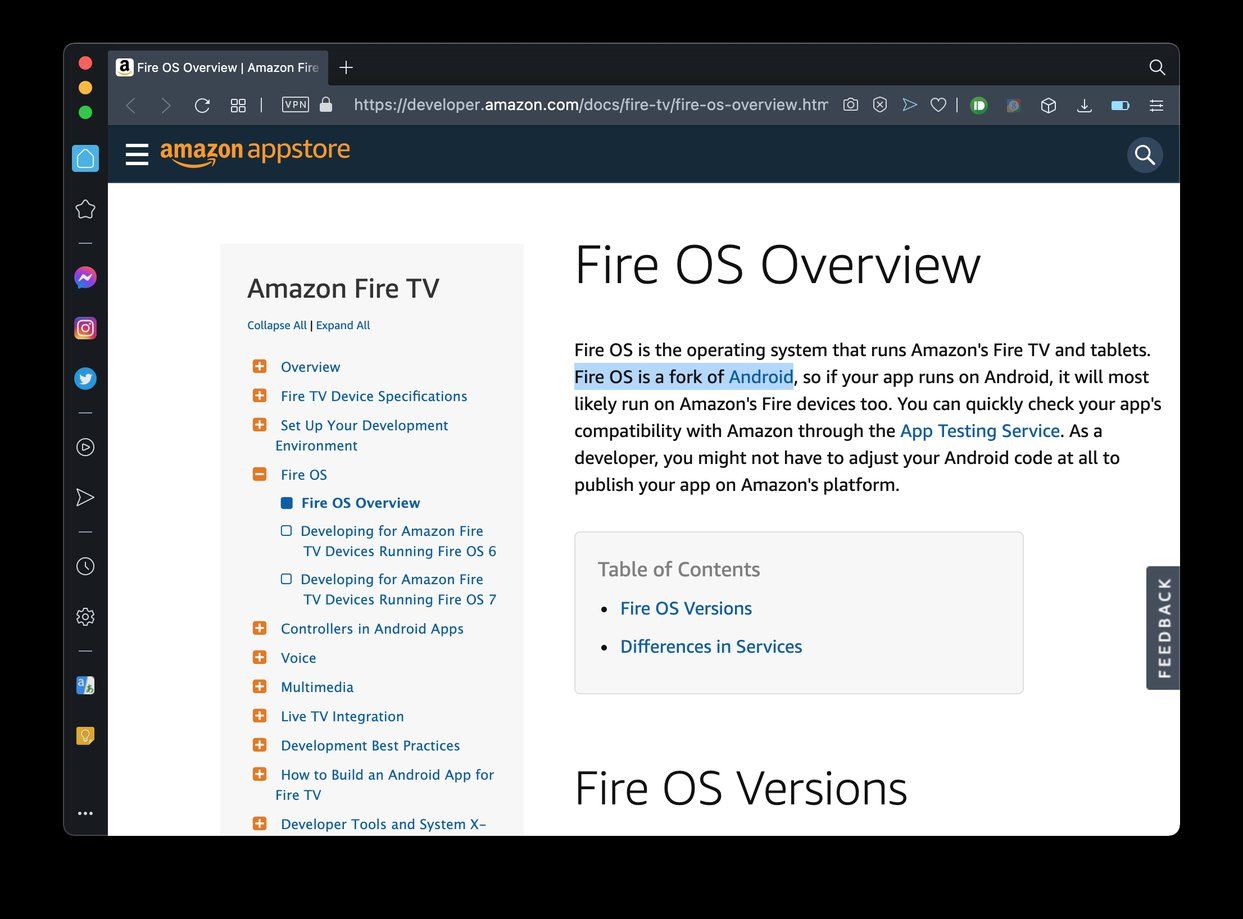The width and height of the screenshot is (1243, 919).
Task: Click the padlock site security icon
Action: point(326,104)
